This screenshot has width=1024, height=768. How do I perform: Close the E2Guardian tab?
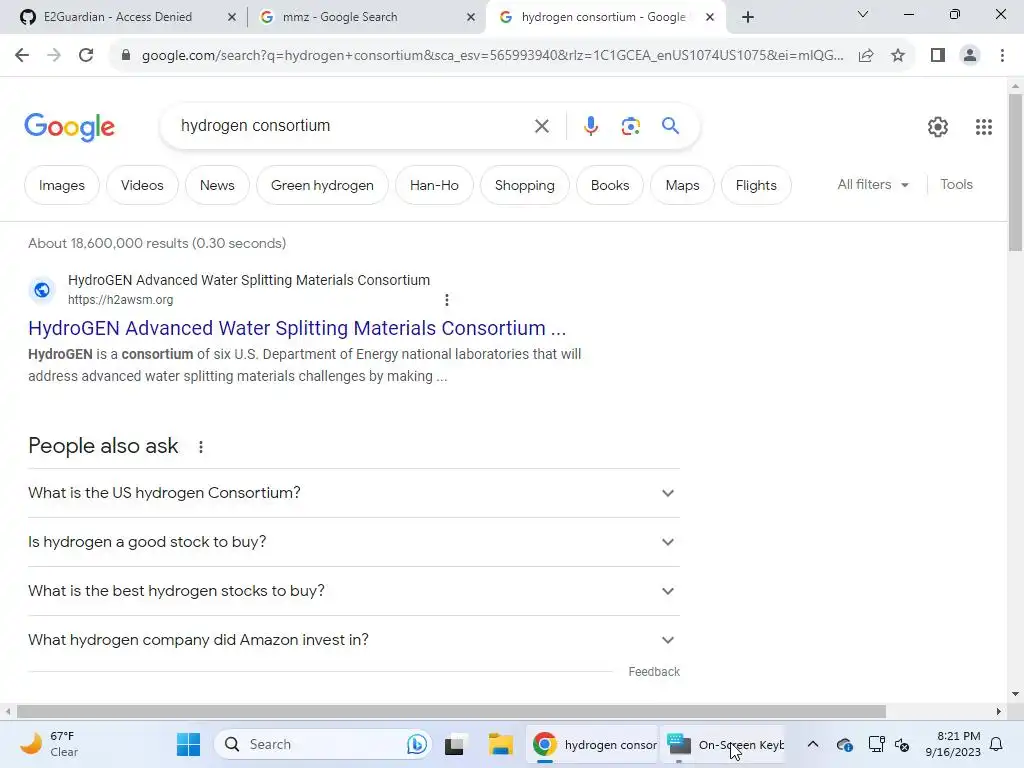[231, 17]
